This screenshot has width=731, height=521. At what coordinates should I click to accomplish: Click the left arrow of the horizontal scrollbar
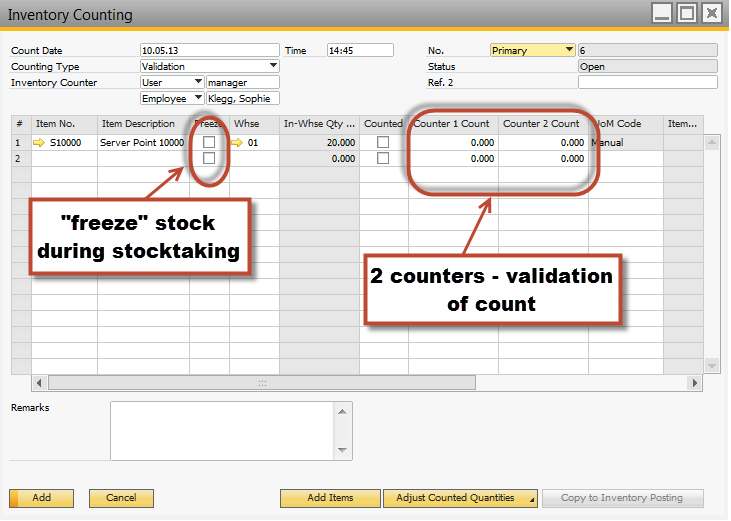coord(40,382)
